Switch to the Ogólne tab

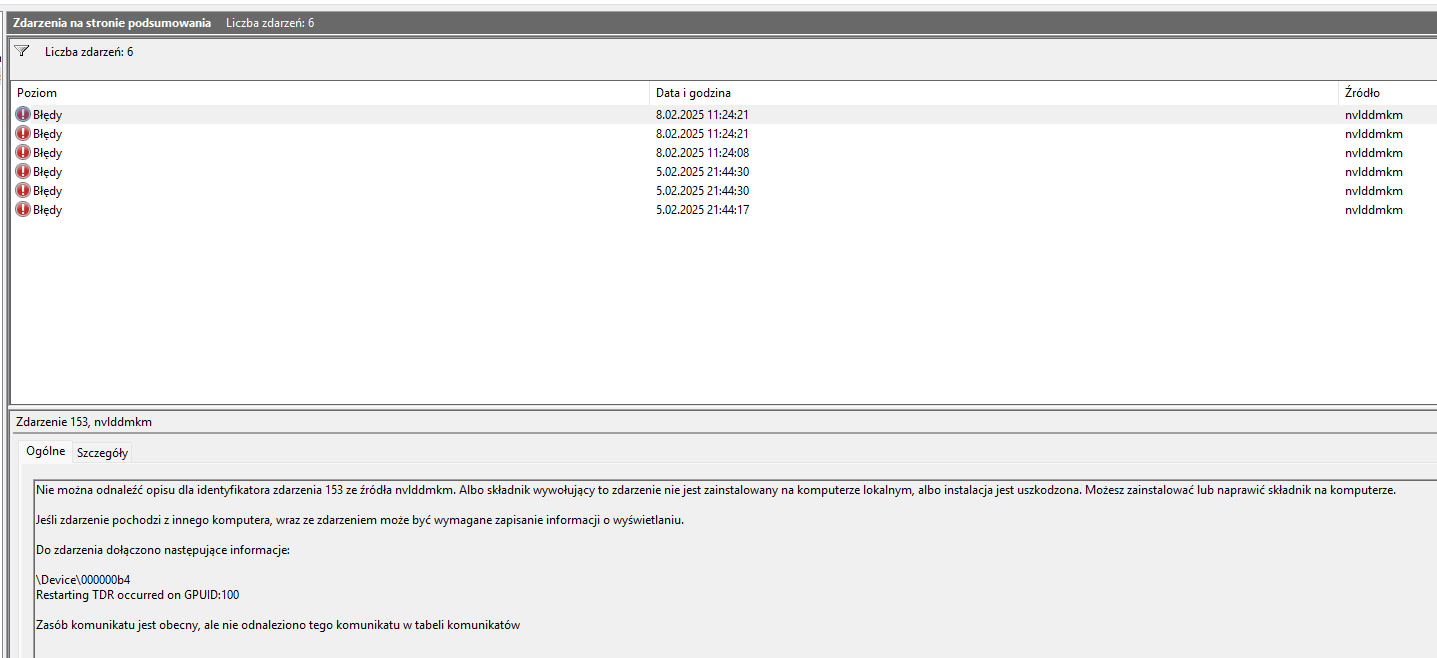[46, 451]
